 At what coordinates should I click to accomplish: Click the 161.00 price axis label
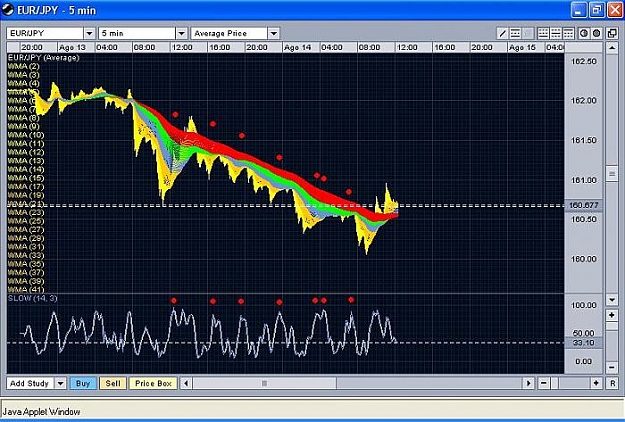(584, 180)
